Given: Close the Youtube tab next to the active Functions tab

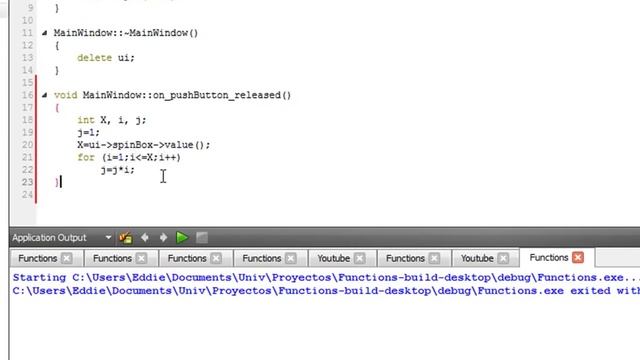Looking at the screenshot, I should point(503,258).
